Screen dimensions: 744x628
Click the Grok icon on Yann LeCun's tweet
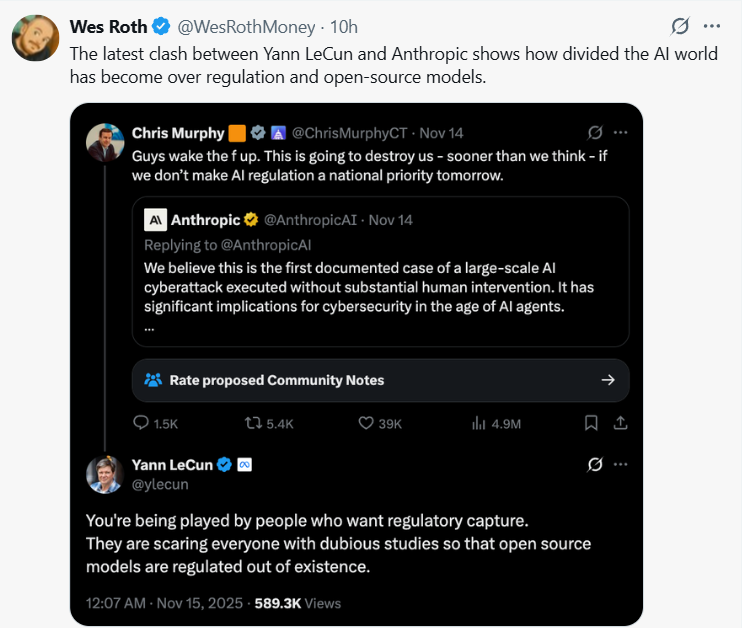pos(595,465)
